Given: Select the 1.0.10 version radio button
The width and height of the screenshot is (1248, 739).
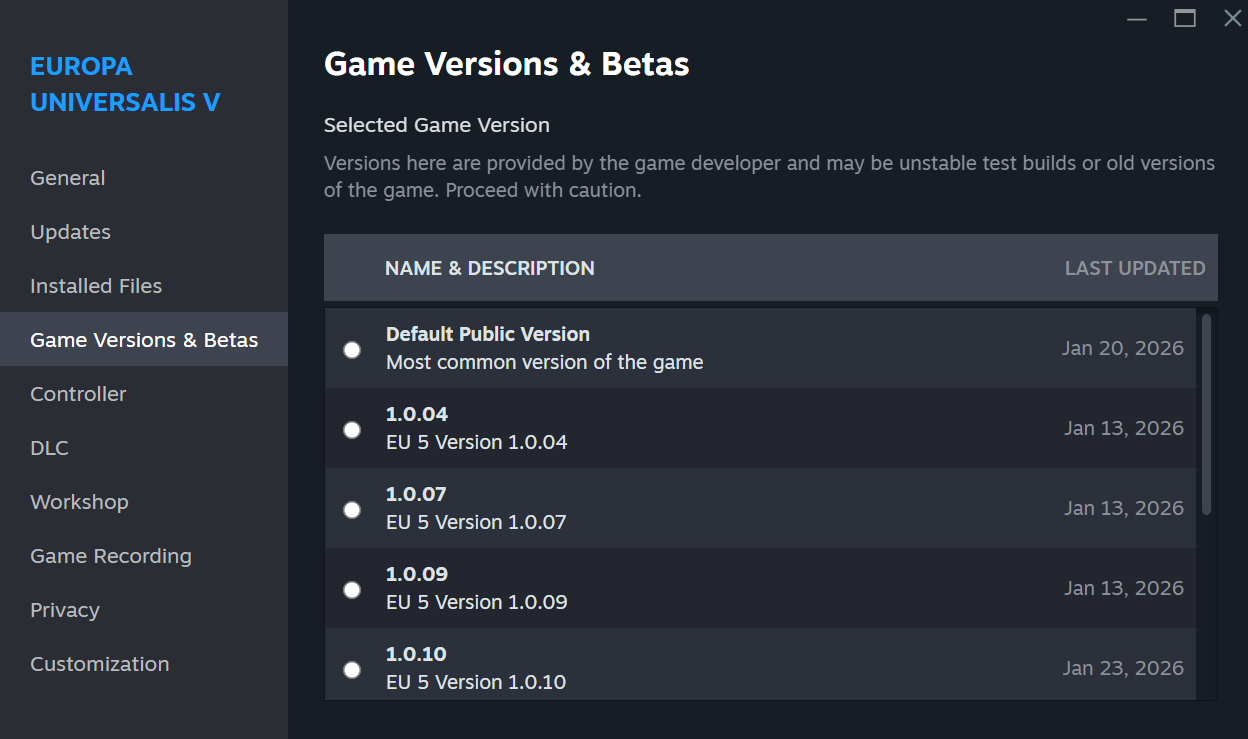Looking at the screenshot, I should click(x=352, y=670).
